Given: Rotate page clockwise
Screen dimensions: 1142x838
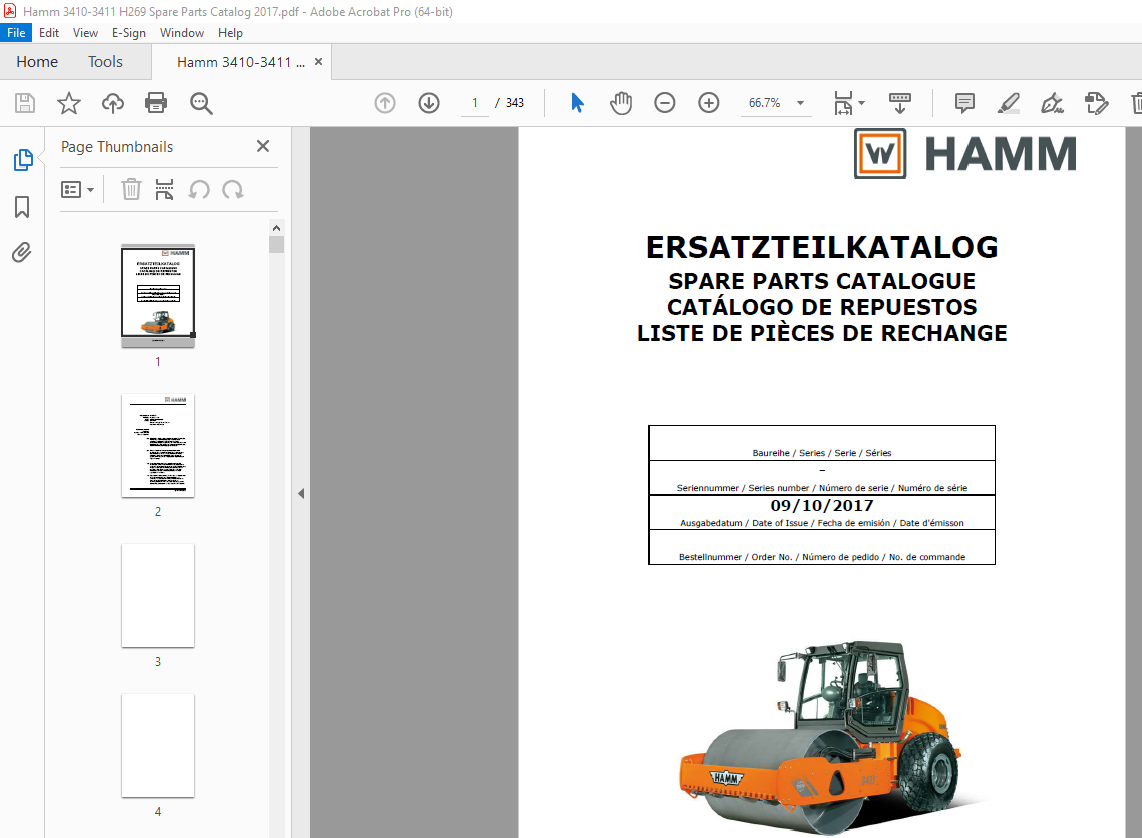Looking at the screenshot, I should click(232, 189).
